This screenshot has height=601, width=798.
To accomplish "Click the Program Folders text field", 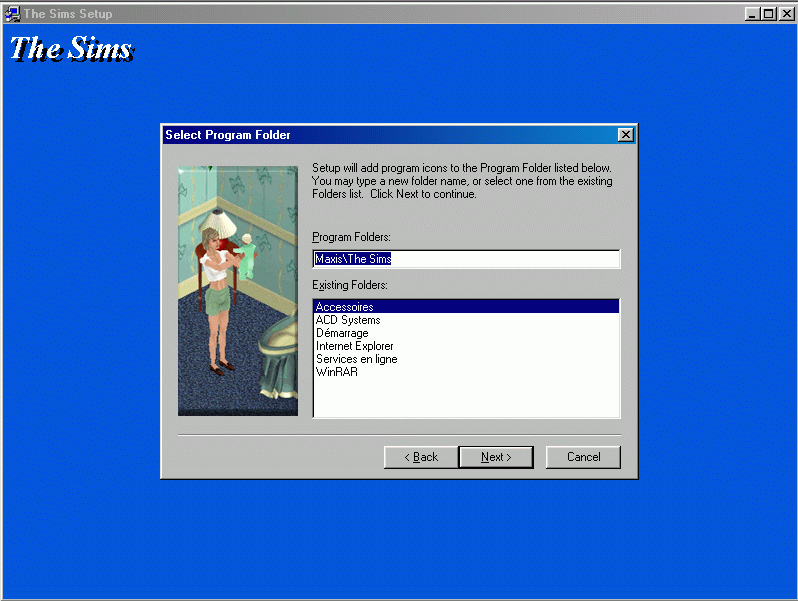I will coord(466,259).
